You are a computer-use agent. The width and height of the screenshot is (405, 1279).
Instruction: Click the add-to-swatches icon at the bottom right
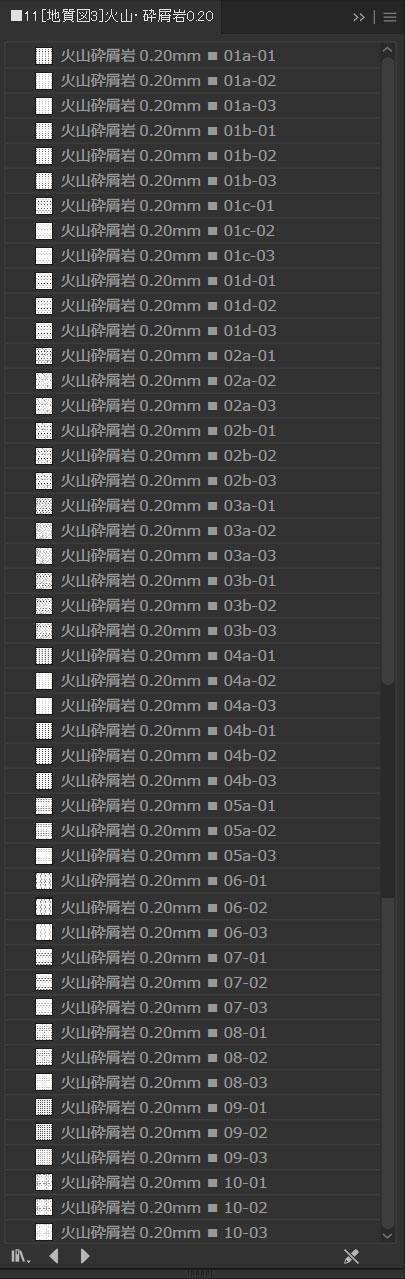tap(350, 1256)
